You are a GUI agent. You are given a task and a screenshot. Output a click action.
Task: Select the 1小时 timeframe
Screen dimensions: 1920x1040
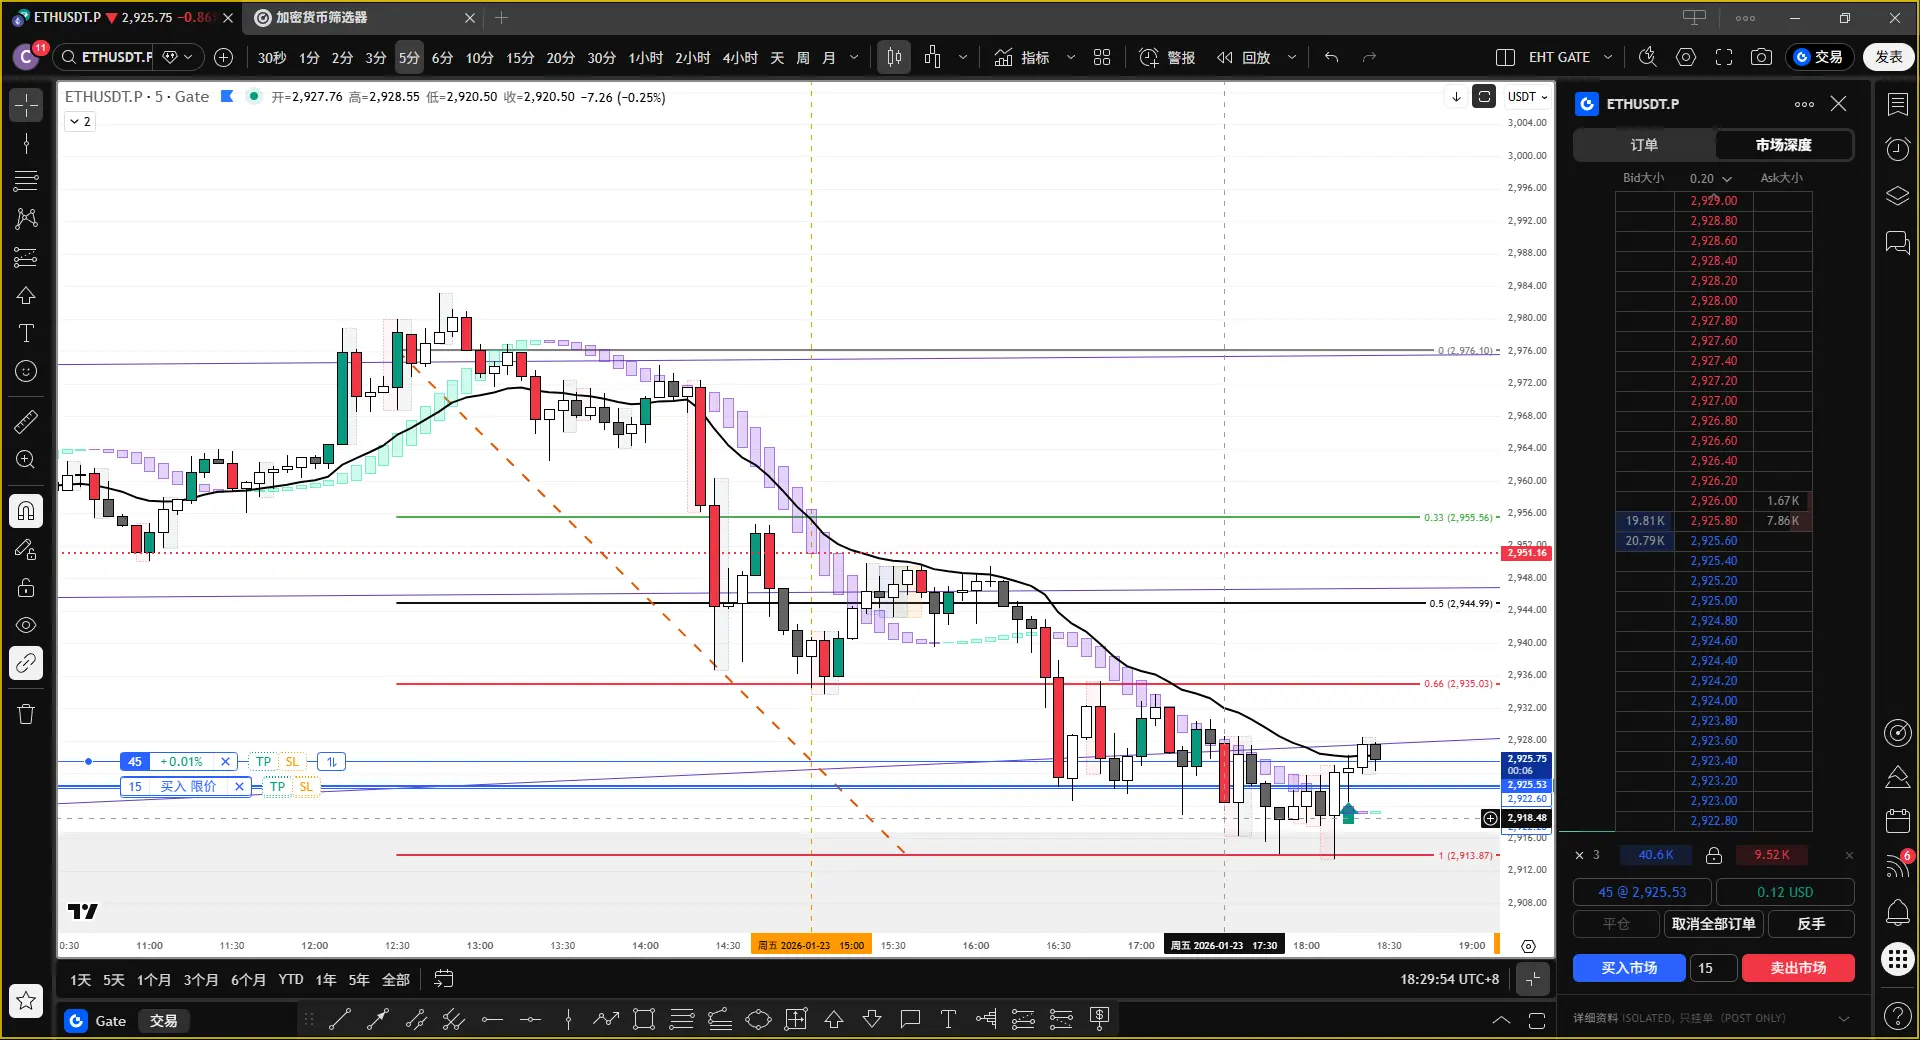[645, 58]
